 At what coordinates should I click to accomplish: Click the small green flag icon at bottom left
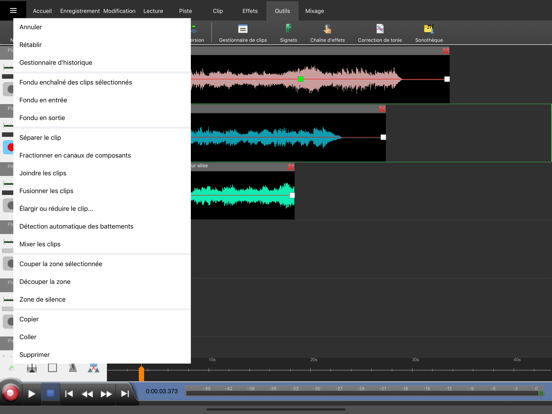pyautogui.click(x=11, y=368)
